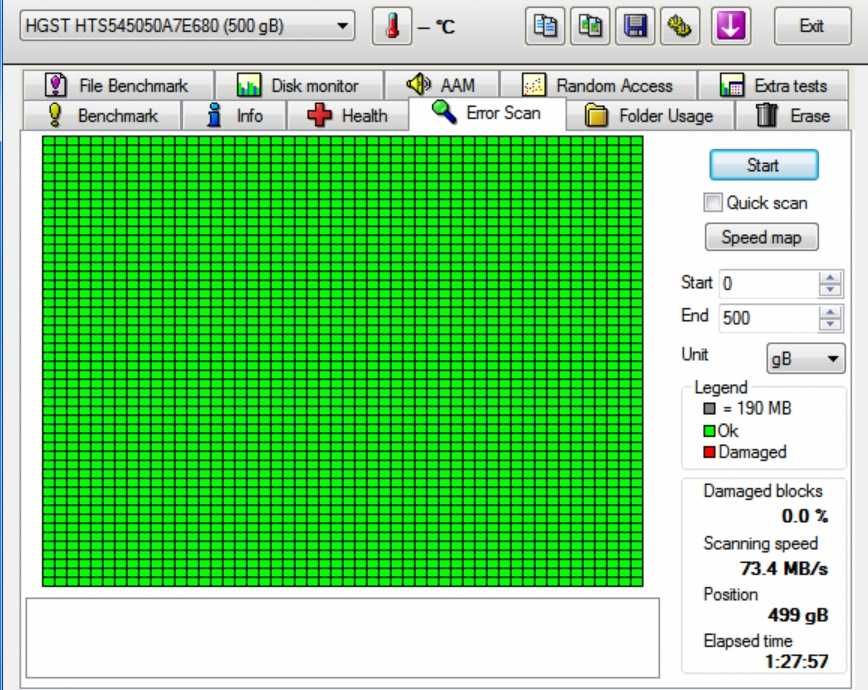Click the Start scan button
The height and width of the screenshot is (690, 868).
tap(763, 165)
